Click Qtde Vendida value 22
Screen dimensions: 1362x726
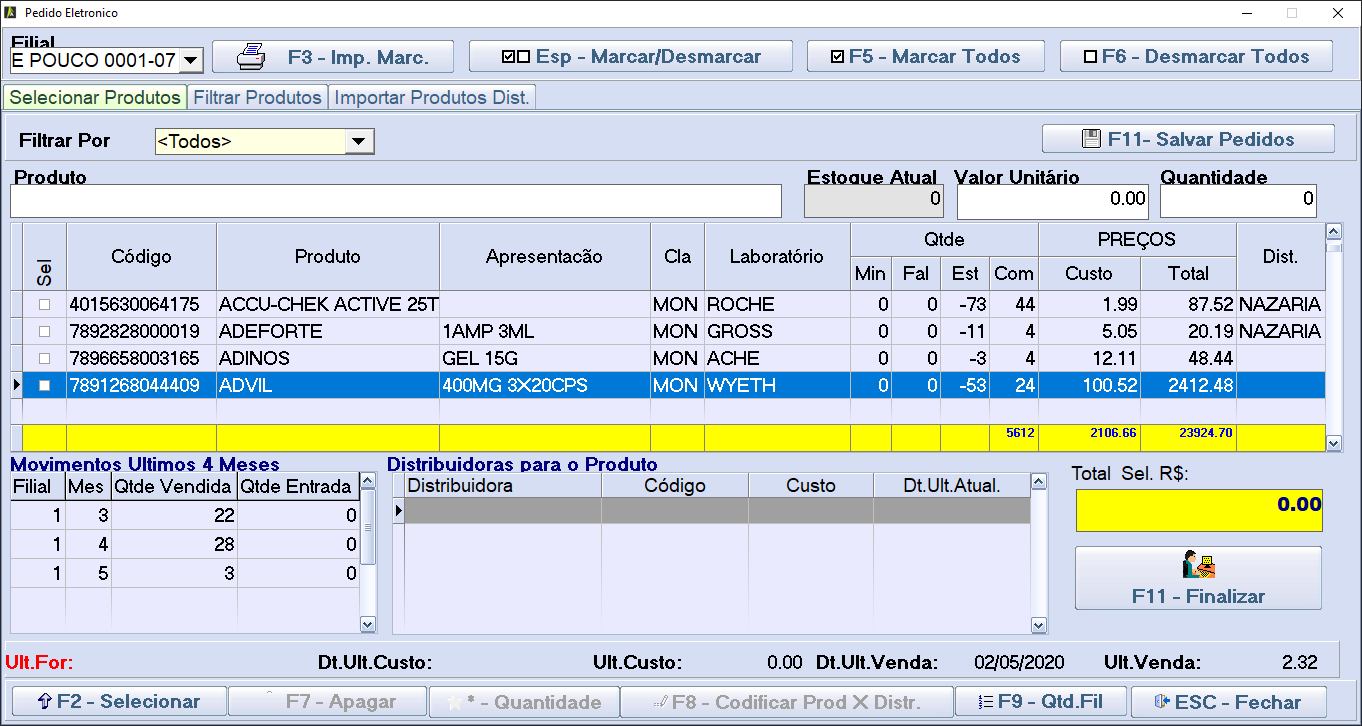174,516
